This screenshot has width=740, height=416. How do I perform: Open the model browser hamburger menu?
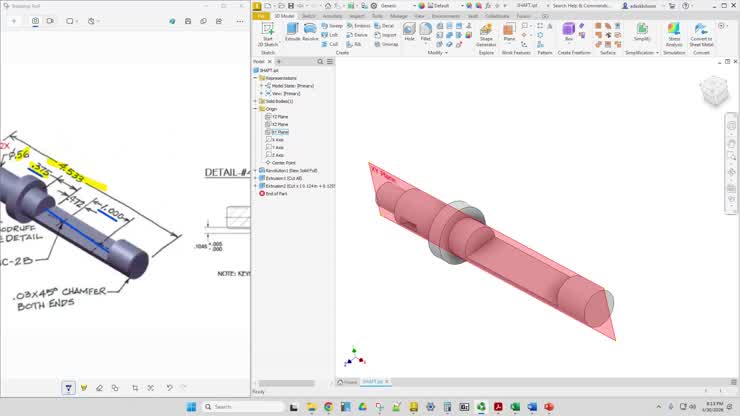[x=330, y=61]
